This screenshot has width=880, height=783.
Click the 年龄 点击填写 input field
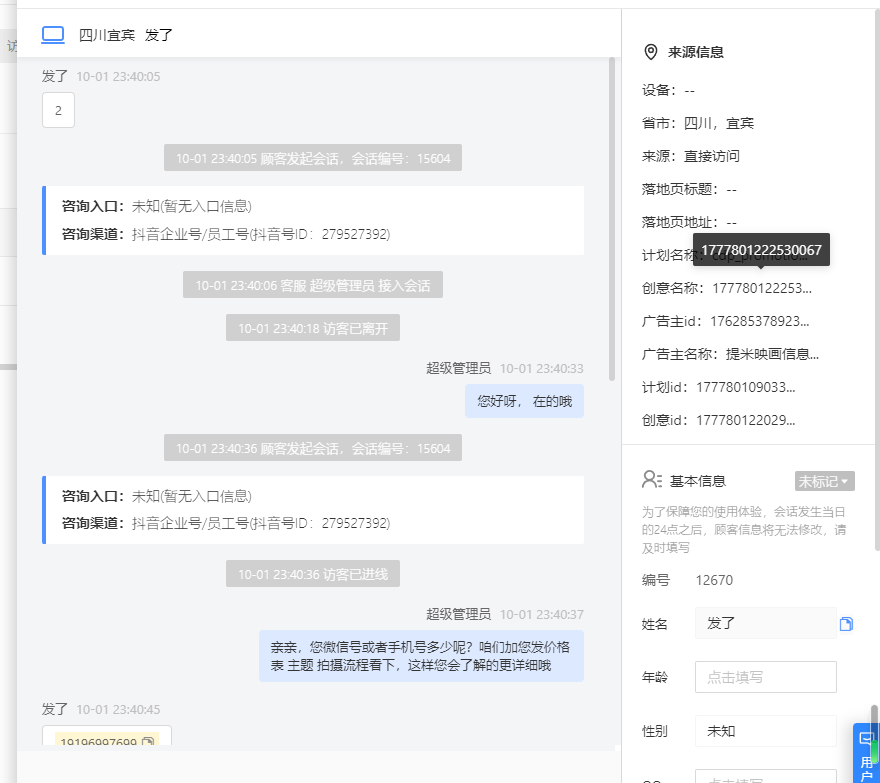766,677
